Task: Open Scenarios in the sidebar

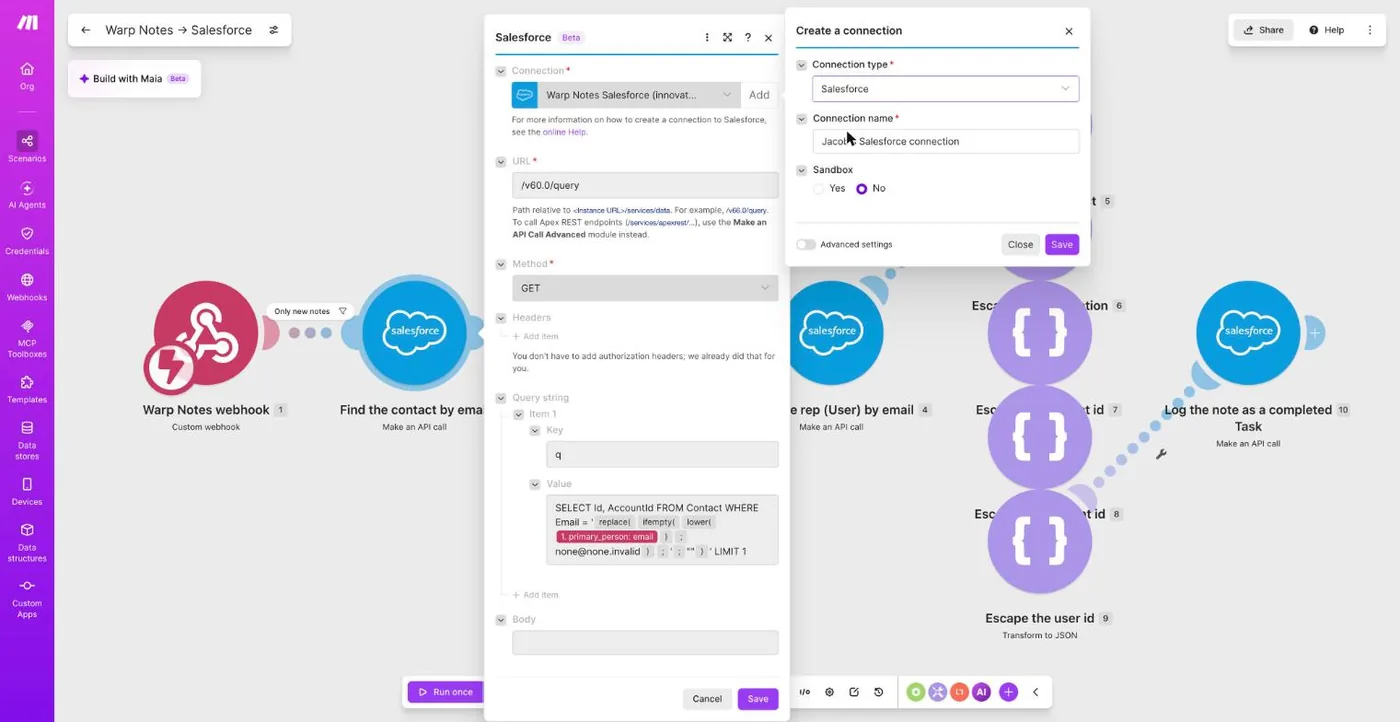Action: [x=27, y=147]
